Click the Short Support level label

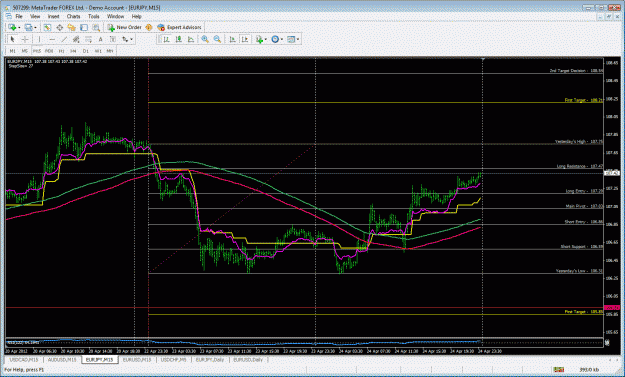[582, 247]
